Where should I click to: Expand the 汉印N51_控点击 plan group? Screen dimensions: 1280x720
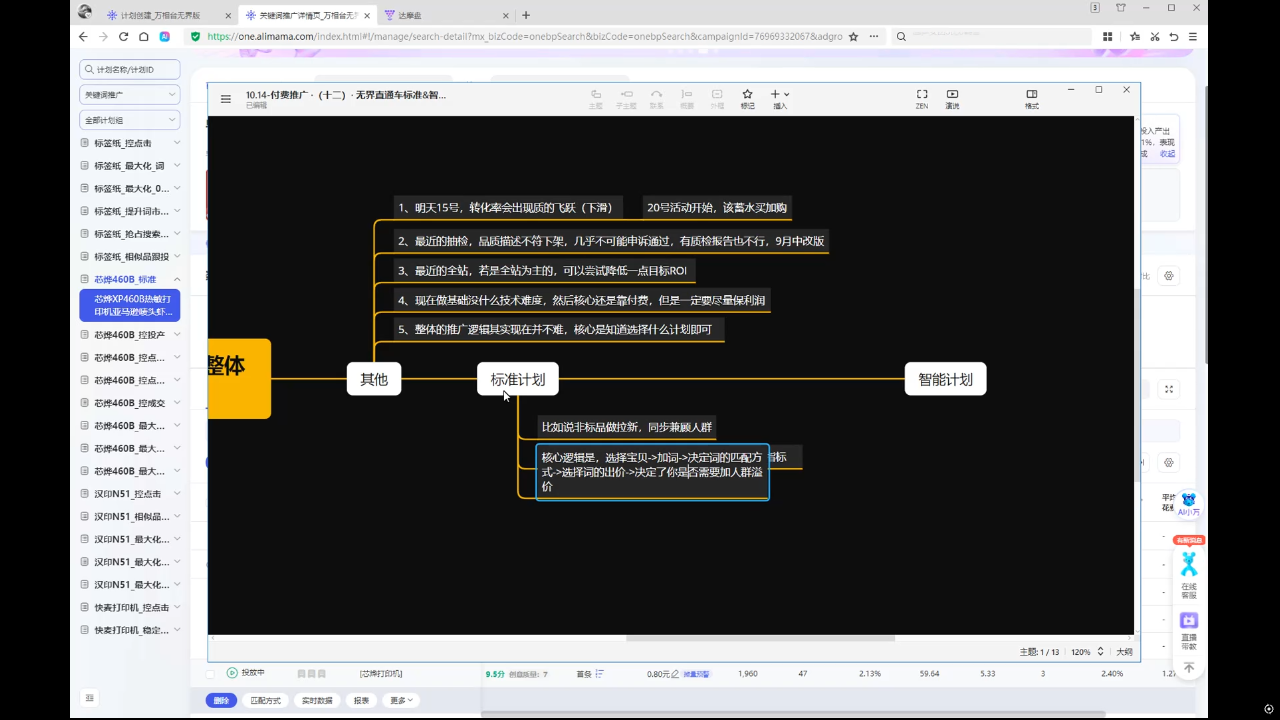(177, 494)
